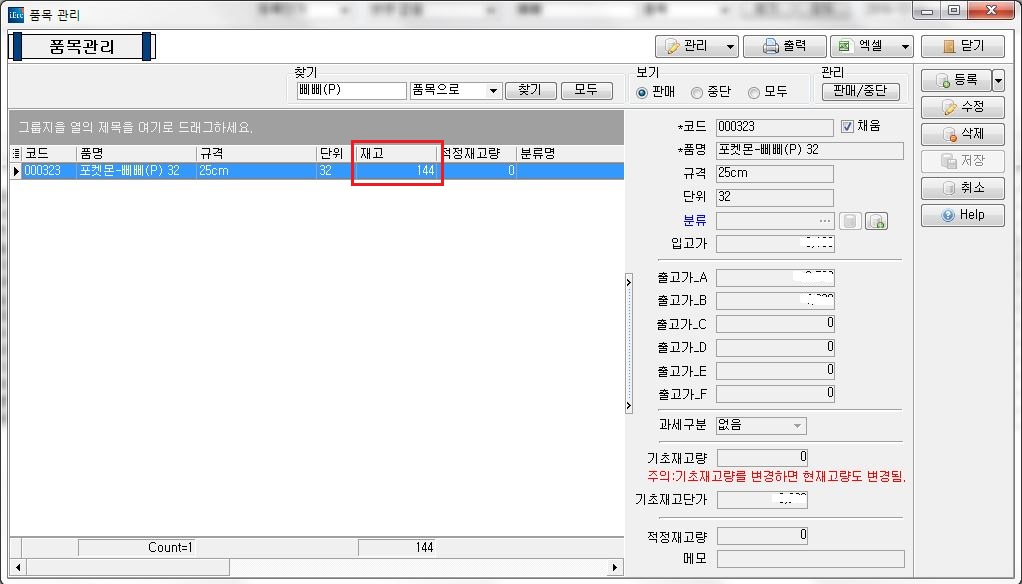Click the add category icon beside 분류
Screen dimensions: 1022x584
[876, 221]
